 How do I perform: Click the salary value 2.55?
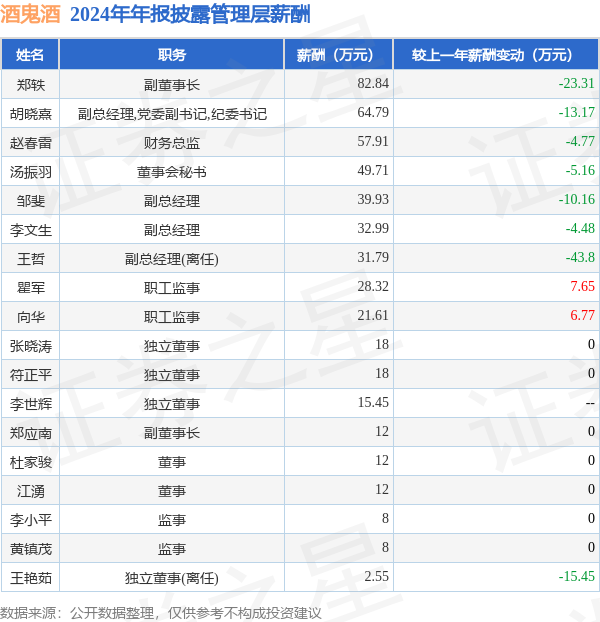coord(376,576)
